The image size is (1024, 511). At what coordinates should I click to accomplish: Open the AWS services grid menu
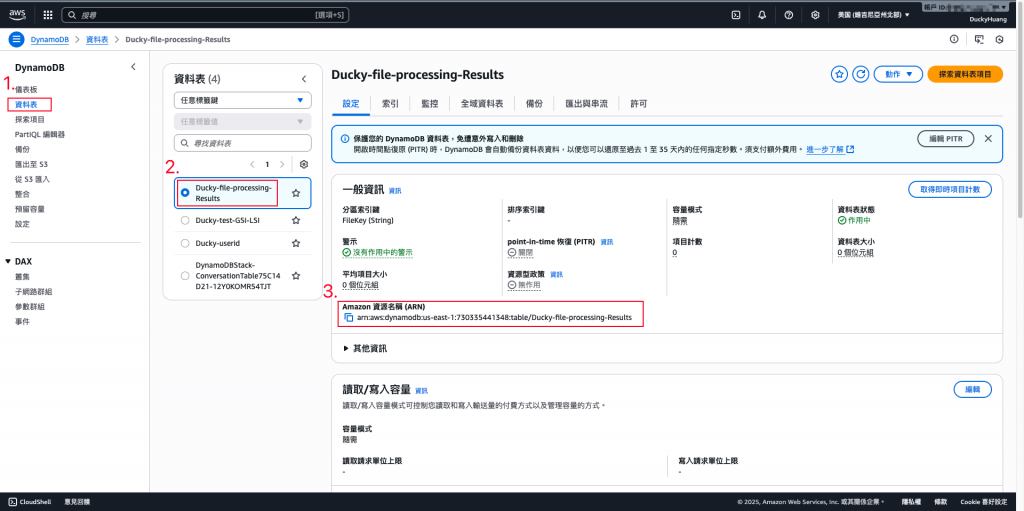coord(48,14)
